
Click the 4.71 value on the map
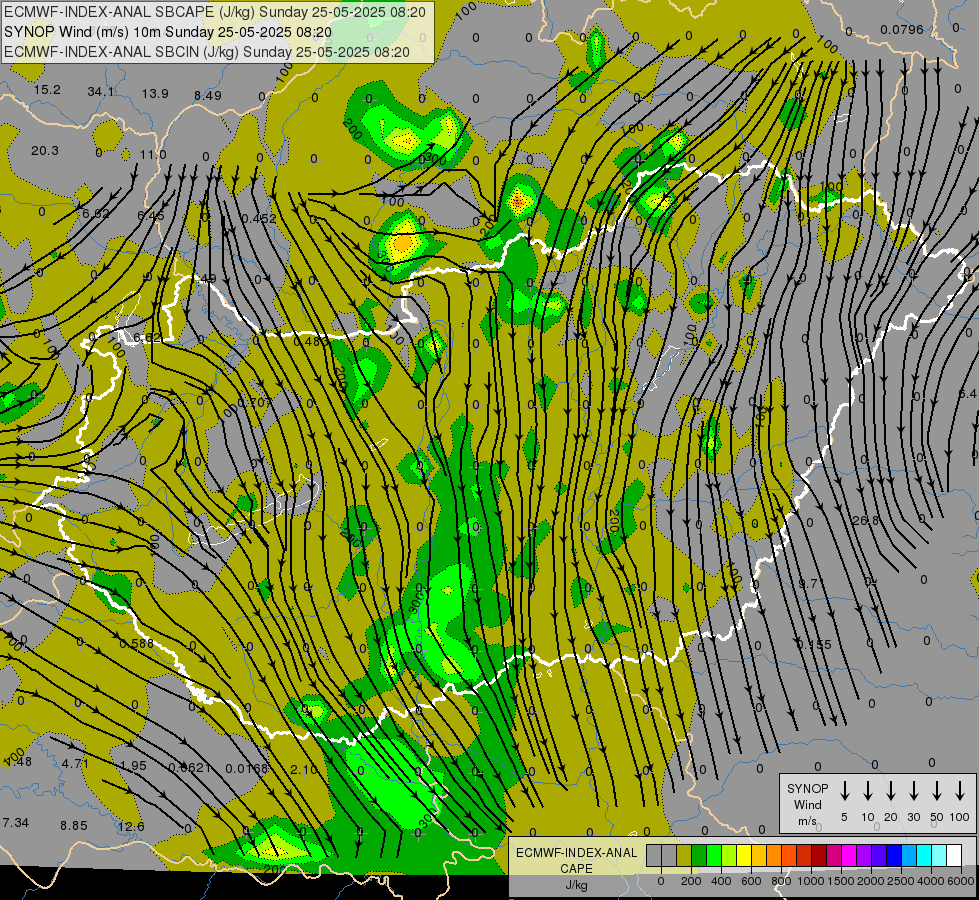point(76,764)
